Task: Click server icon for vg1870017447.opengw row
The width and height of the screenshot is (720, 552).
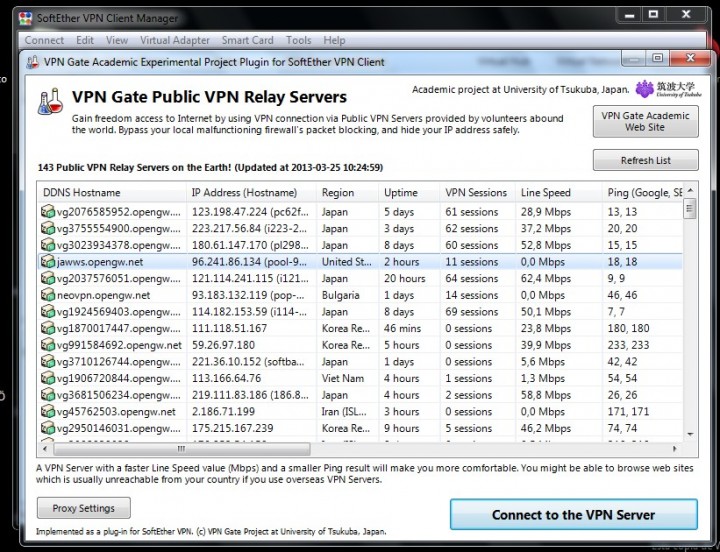Action: click(48, 328)
